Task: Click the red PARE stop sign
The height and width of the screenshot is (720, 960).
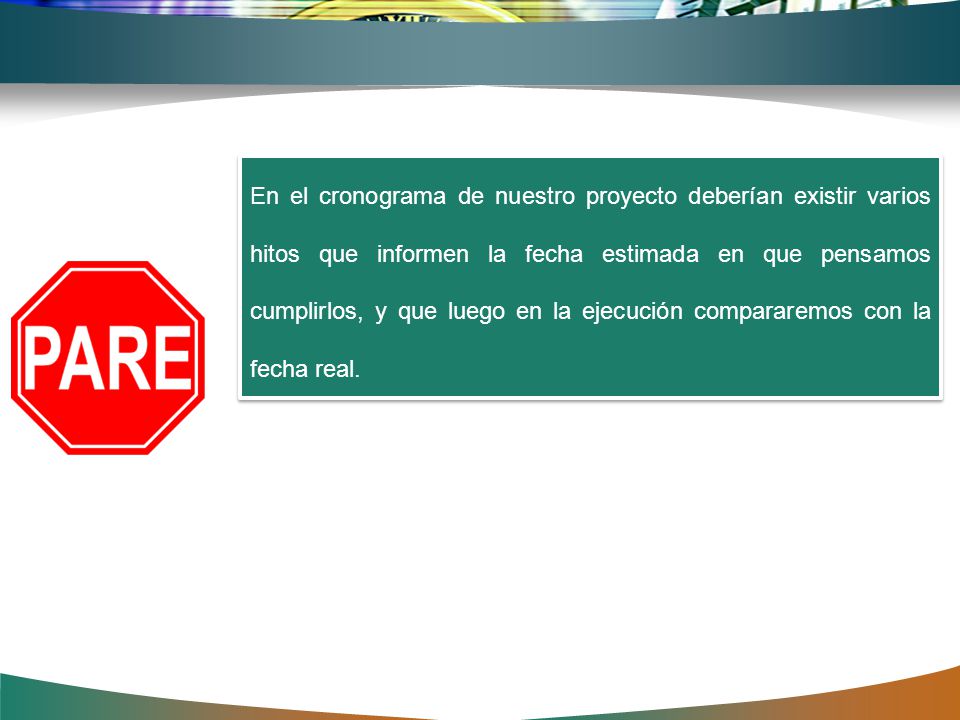Action: [108, 358]
